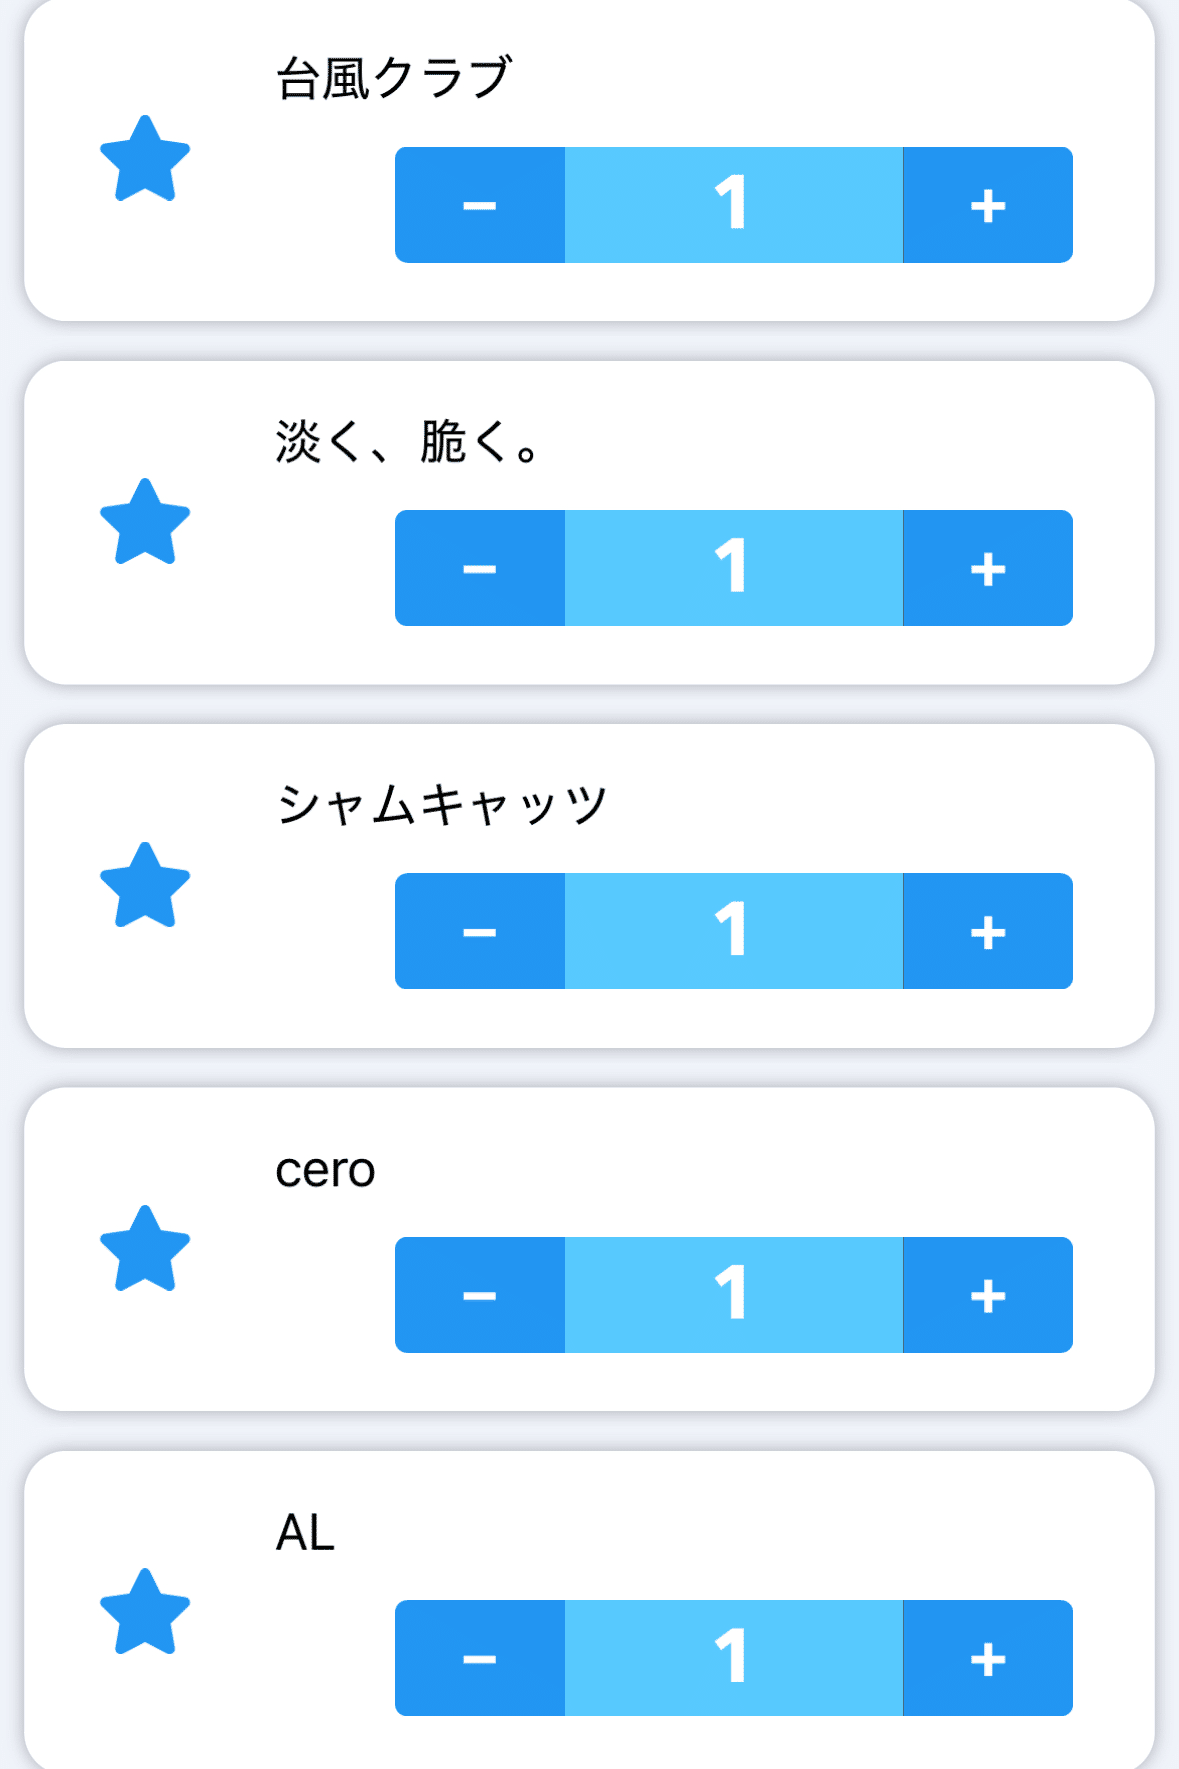
Task: Open the シャムキャッツ entry title
Action: [441, 804]
